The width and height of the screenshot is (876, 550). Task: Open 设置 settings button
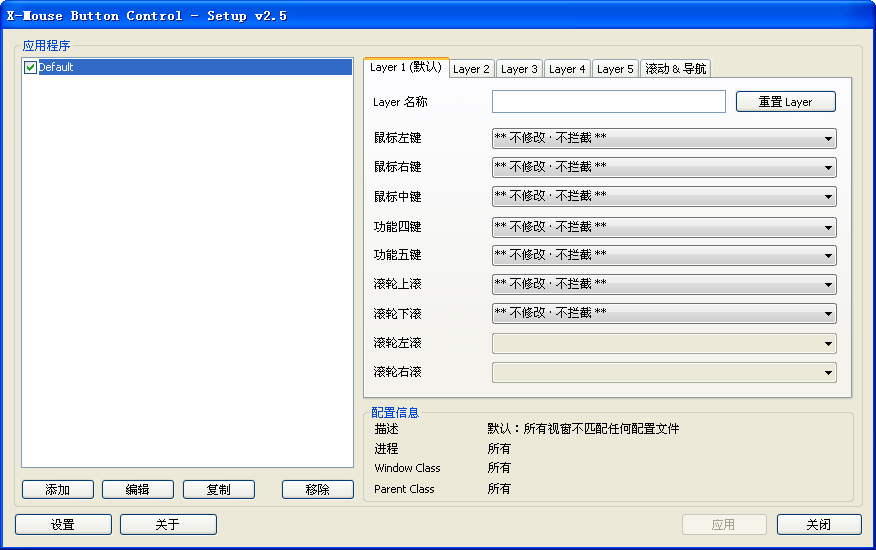[x=63, y=524]
